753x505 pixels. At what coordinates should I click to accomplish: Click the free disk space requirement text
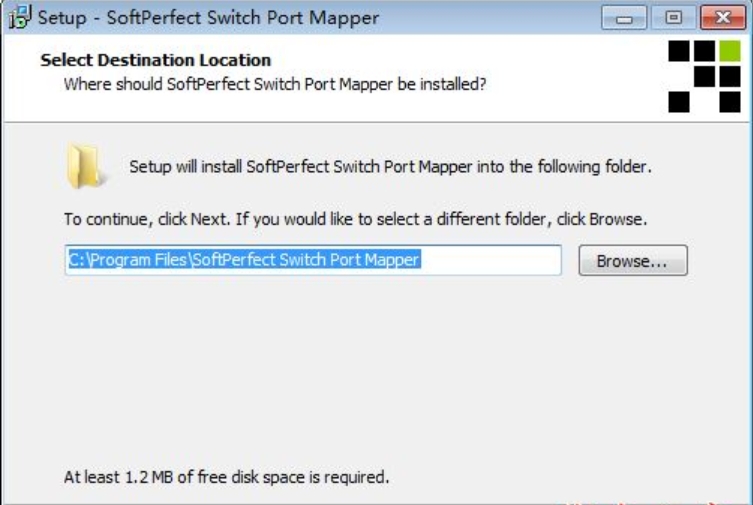227,477
